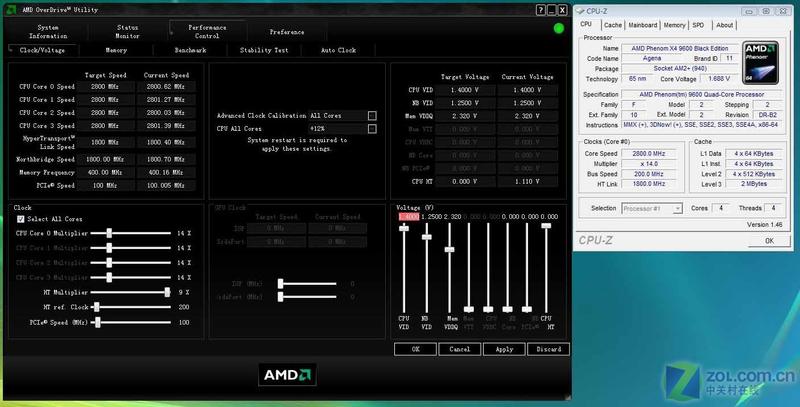Click the +12% CPU All Cores field
The height and width of the screenshot is (407, 800).
337,129
